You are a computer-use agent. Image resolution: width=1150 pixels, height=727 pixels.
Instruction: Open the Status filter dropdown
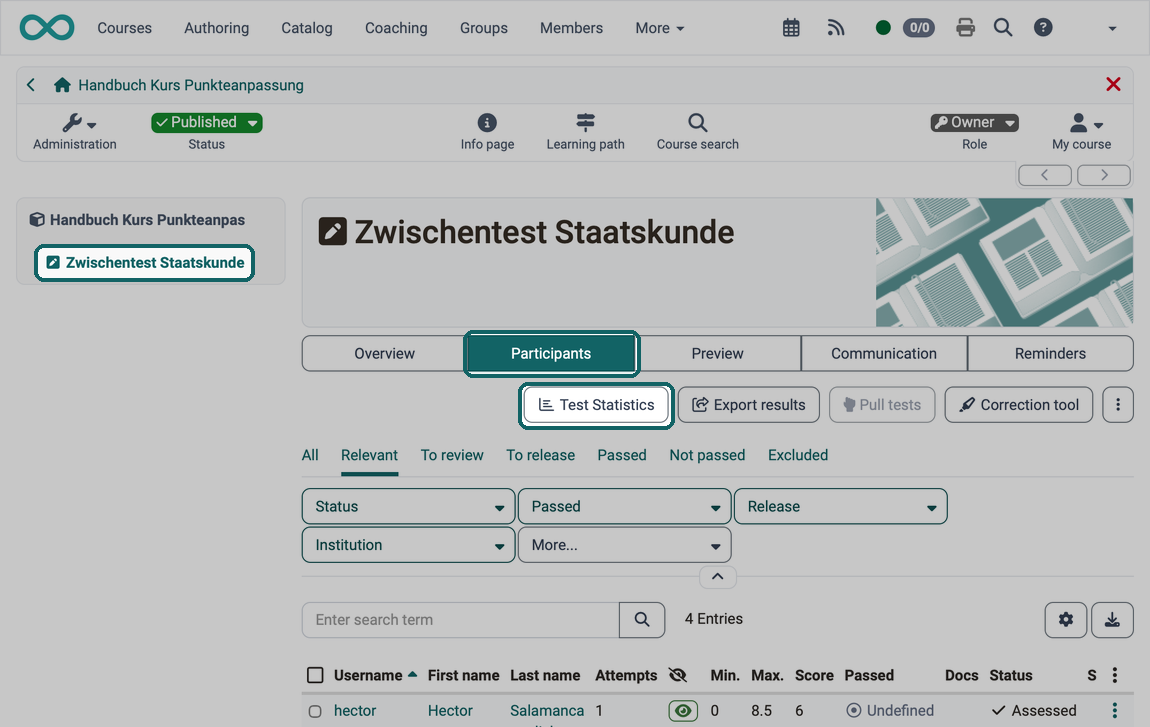(x=409, y=506)
